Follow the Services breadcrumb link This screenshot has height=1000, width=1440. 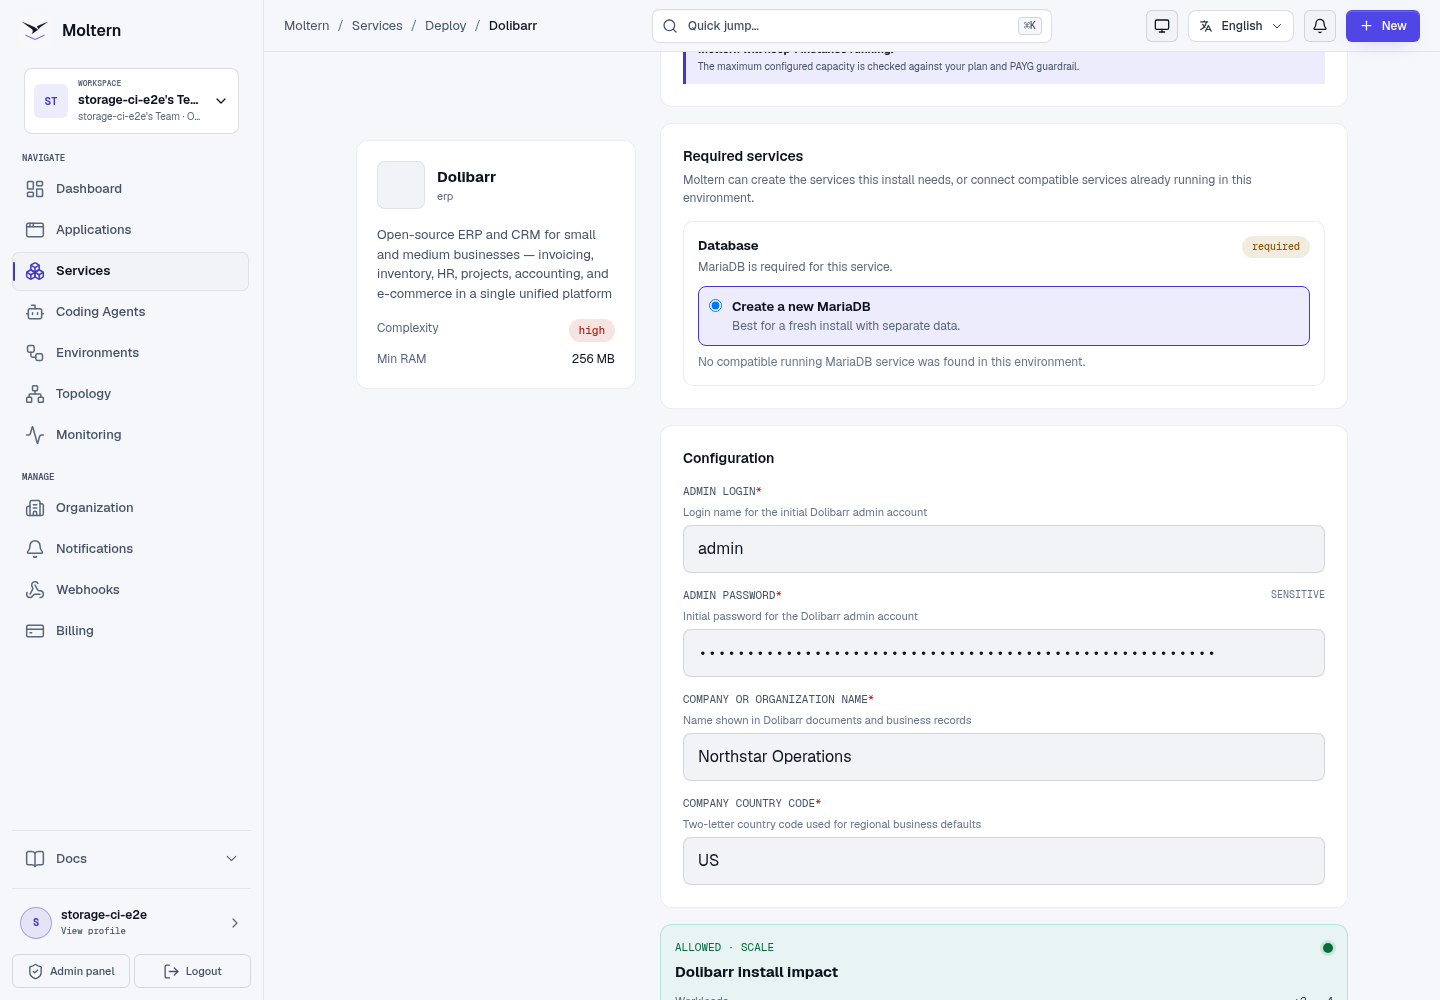pos(377,26)
